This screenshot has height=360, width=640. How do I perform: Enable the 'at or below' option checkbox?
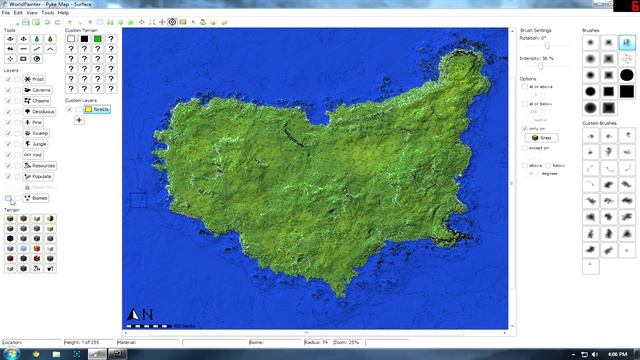click(524, 104)
